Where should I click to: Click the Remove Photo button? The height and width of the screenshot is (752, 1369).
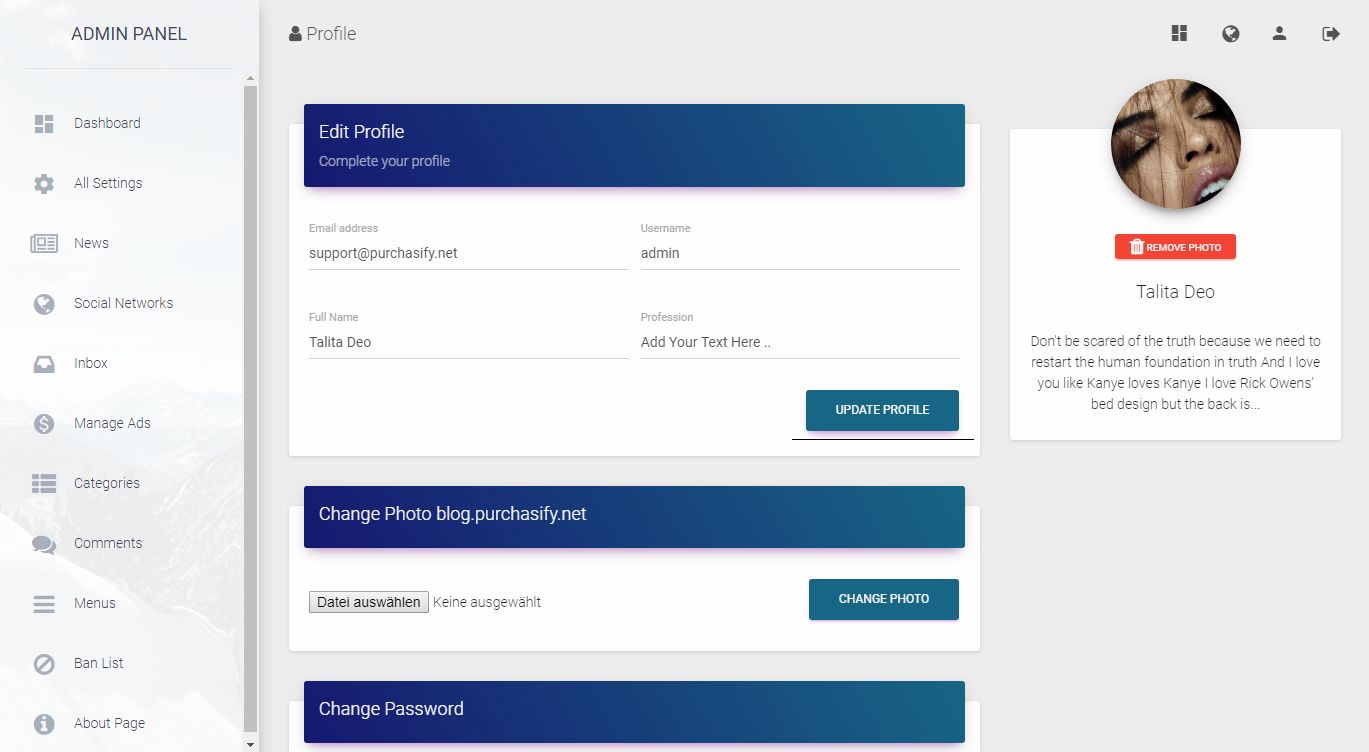pos(1175,247)
